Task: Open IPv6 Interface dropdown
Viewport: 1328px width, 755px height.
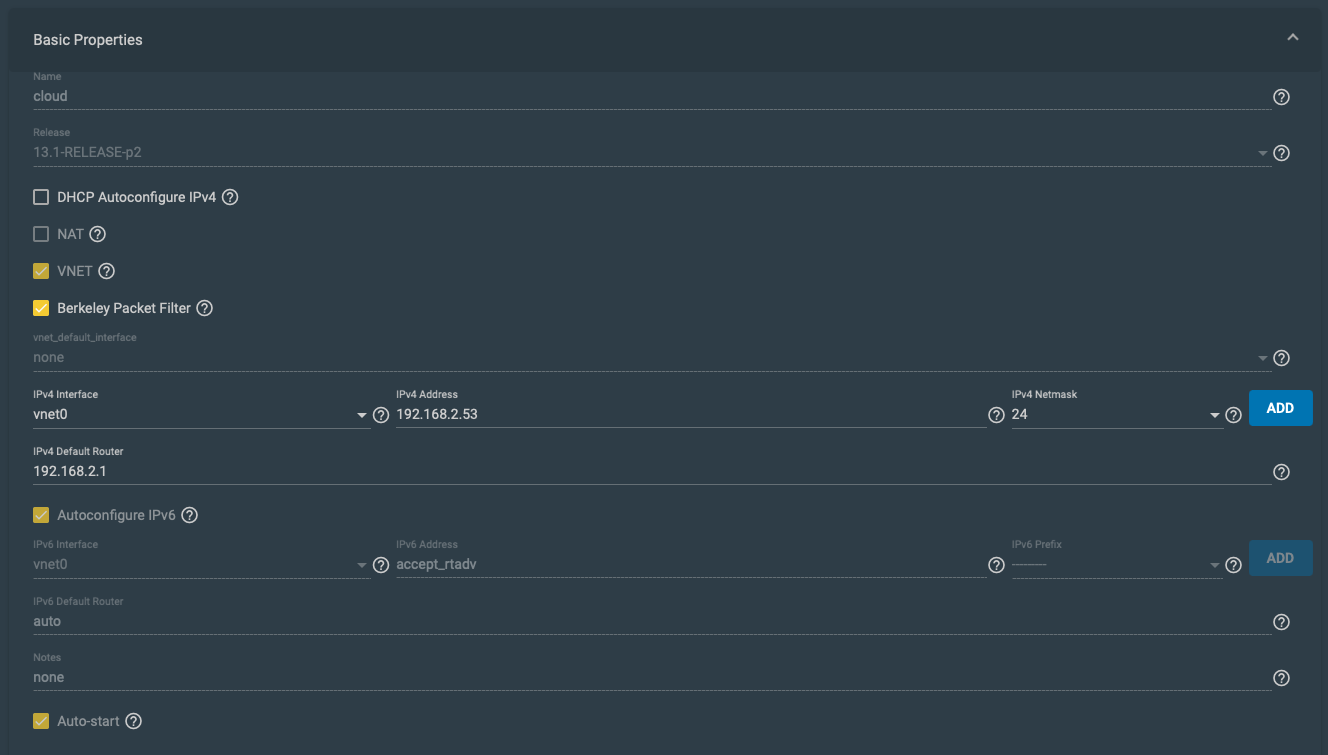Action: [201, 564]
